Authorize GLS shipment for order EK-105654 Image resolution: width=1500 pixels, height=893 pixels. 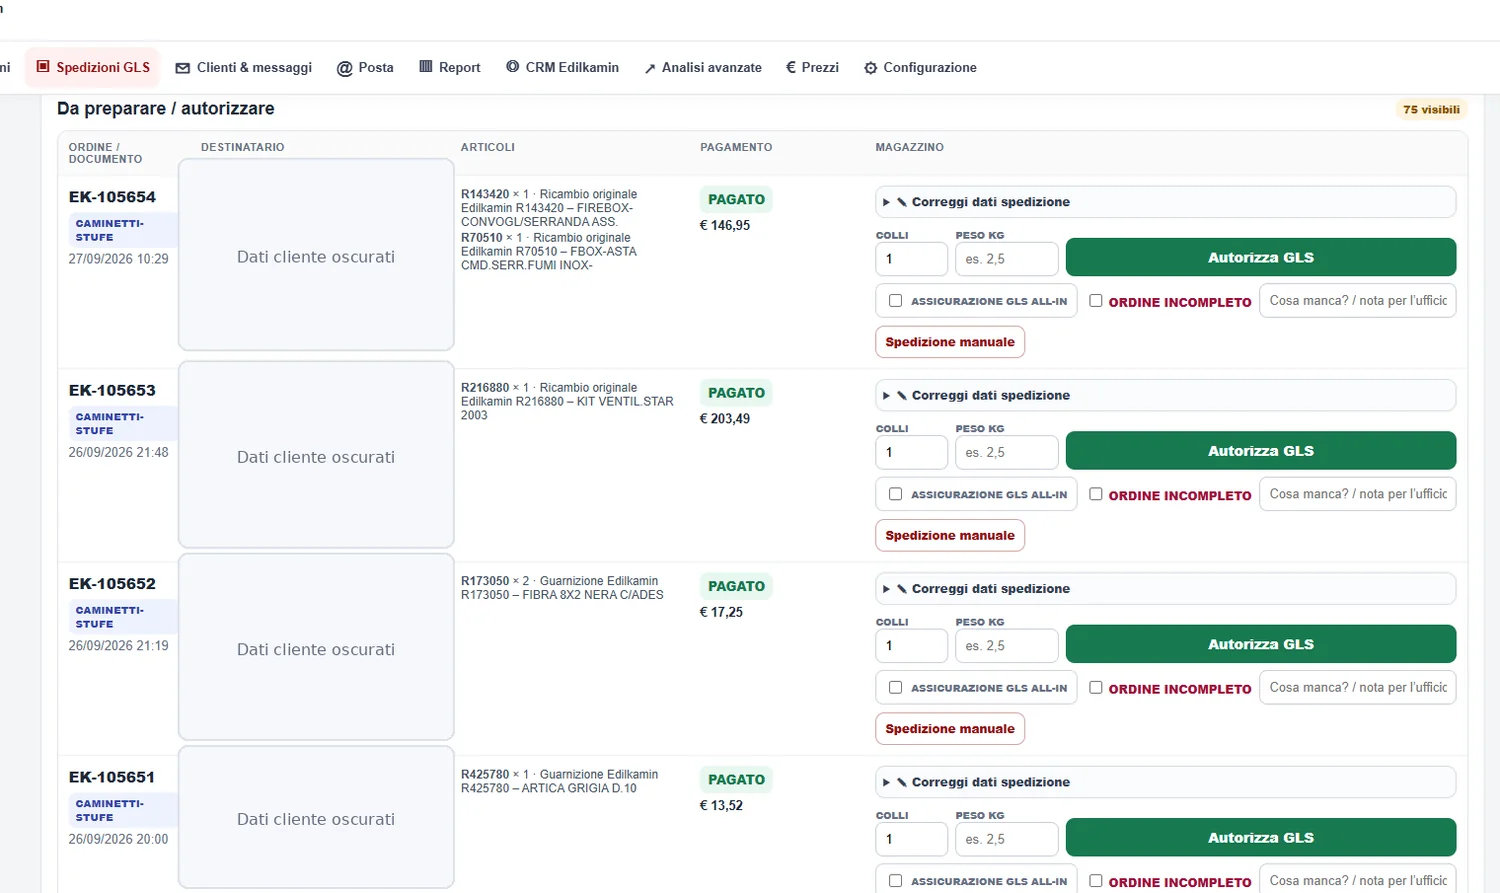click(x=1261, y=257)
